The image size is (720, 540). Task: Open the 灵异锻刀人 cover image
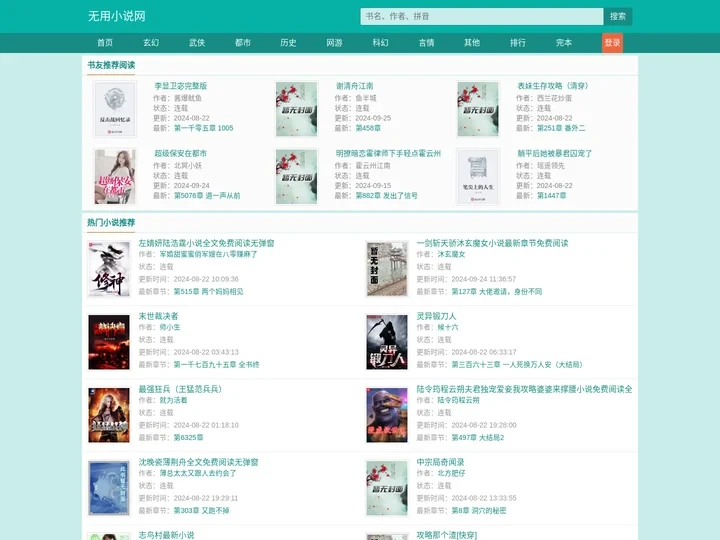(x=387, y=342)
